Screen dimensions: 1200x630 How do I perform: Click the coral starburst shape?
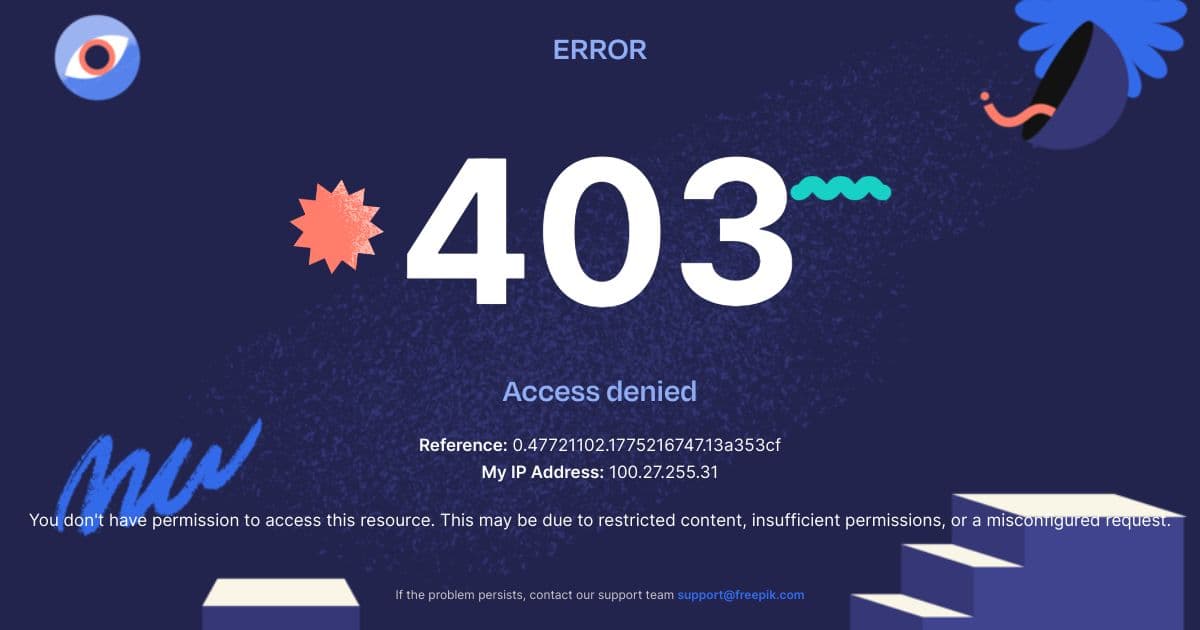[x=337, y=227]
